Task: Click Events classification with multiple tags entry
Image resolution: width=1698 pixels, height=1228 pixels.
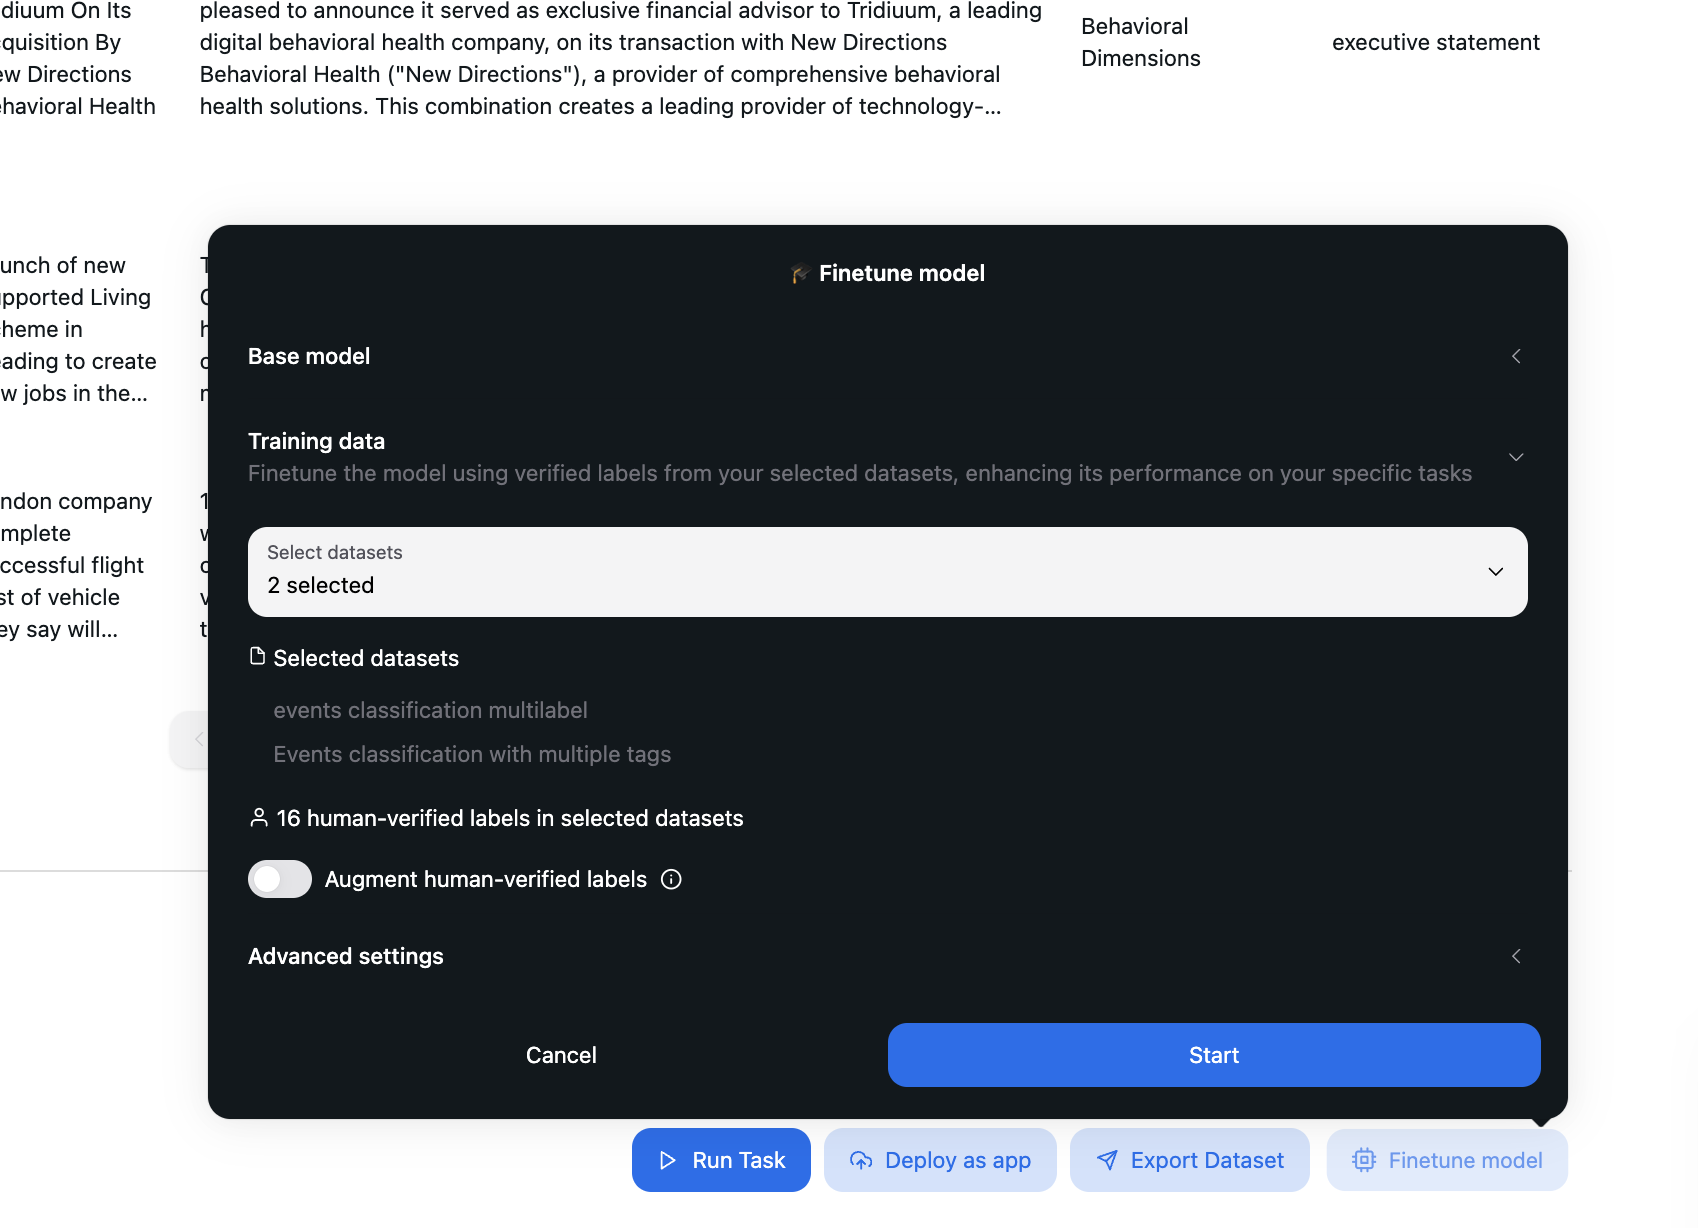Action: point(472,754)
